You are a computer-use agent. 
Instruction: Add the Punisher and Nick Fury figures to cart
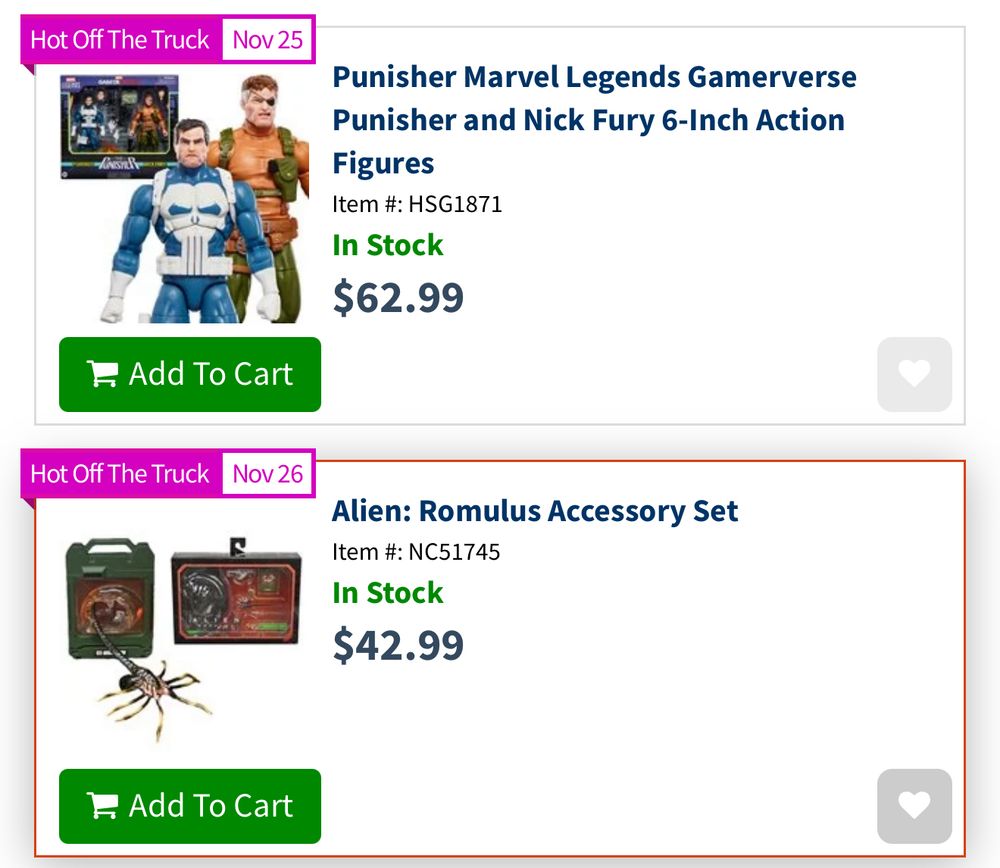[190, 374]
